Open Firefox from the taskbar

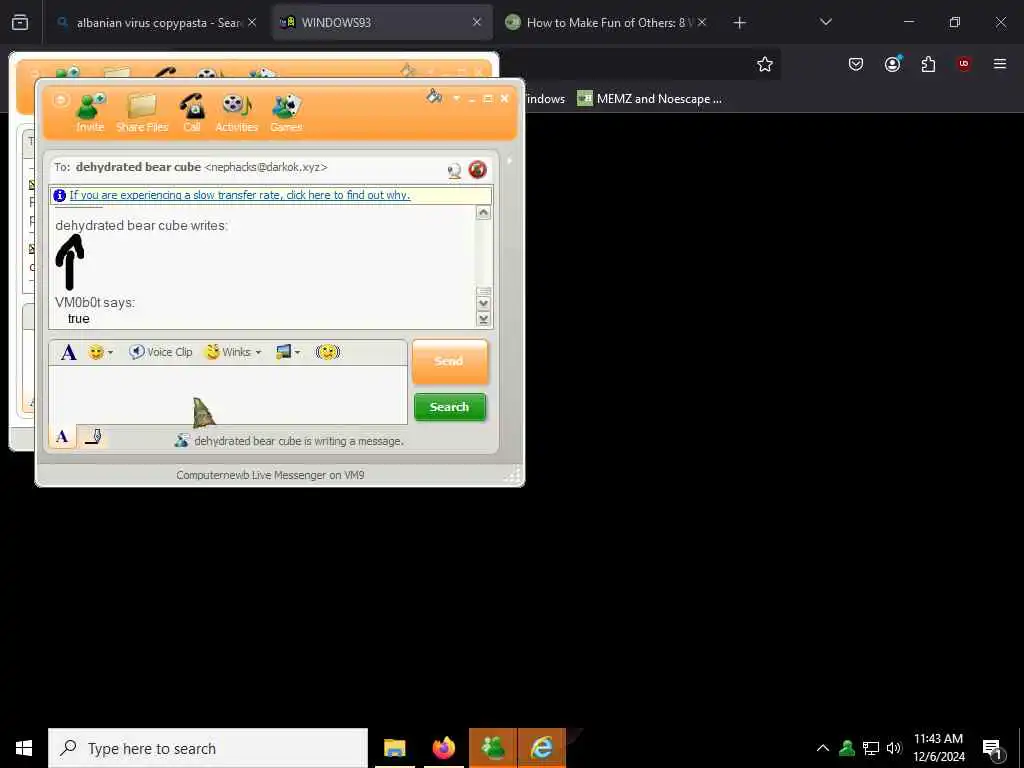click(443, 748)
